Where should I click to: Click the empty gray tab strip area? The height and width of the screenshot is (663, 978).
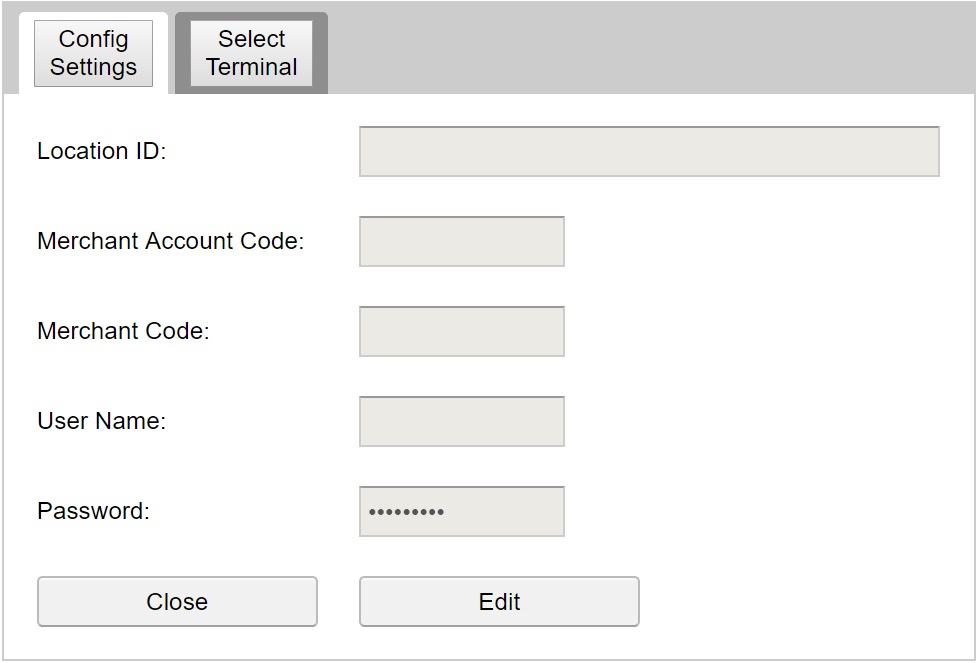pyautogui.click(x=650, y=48)
